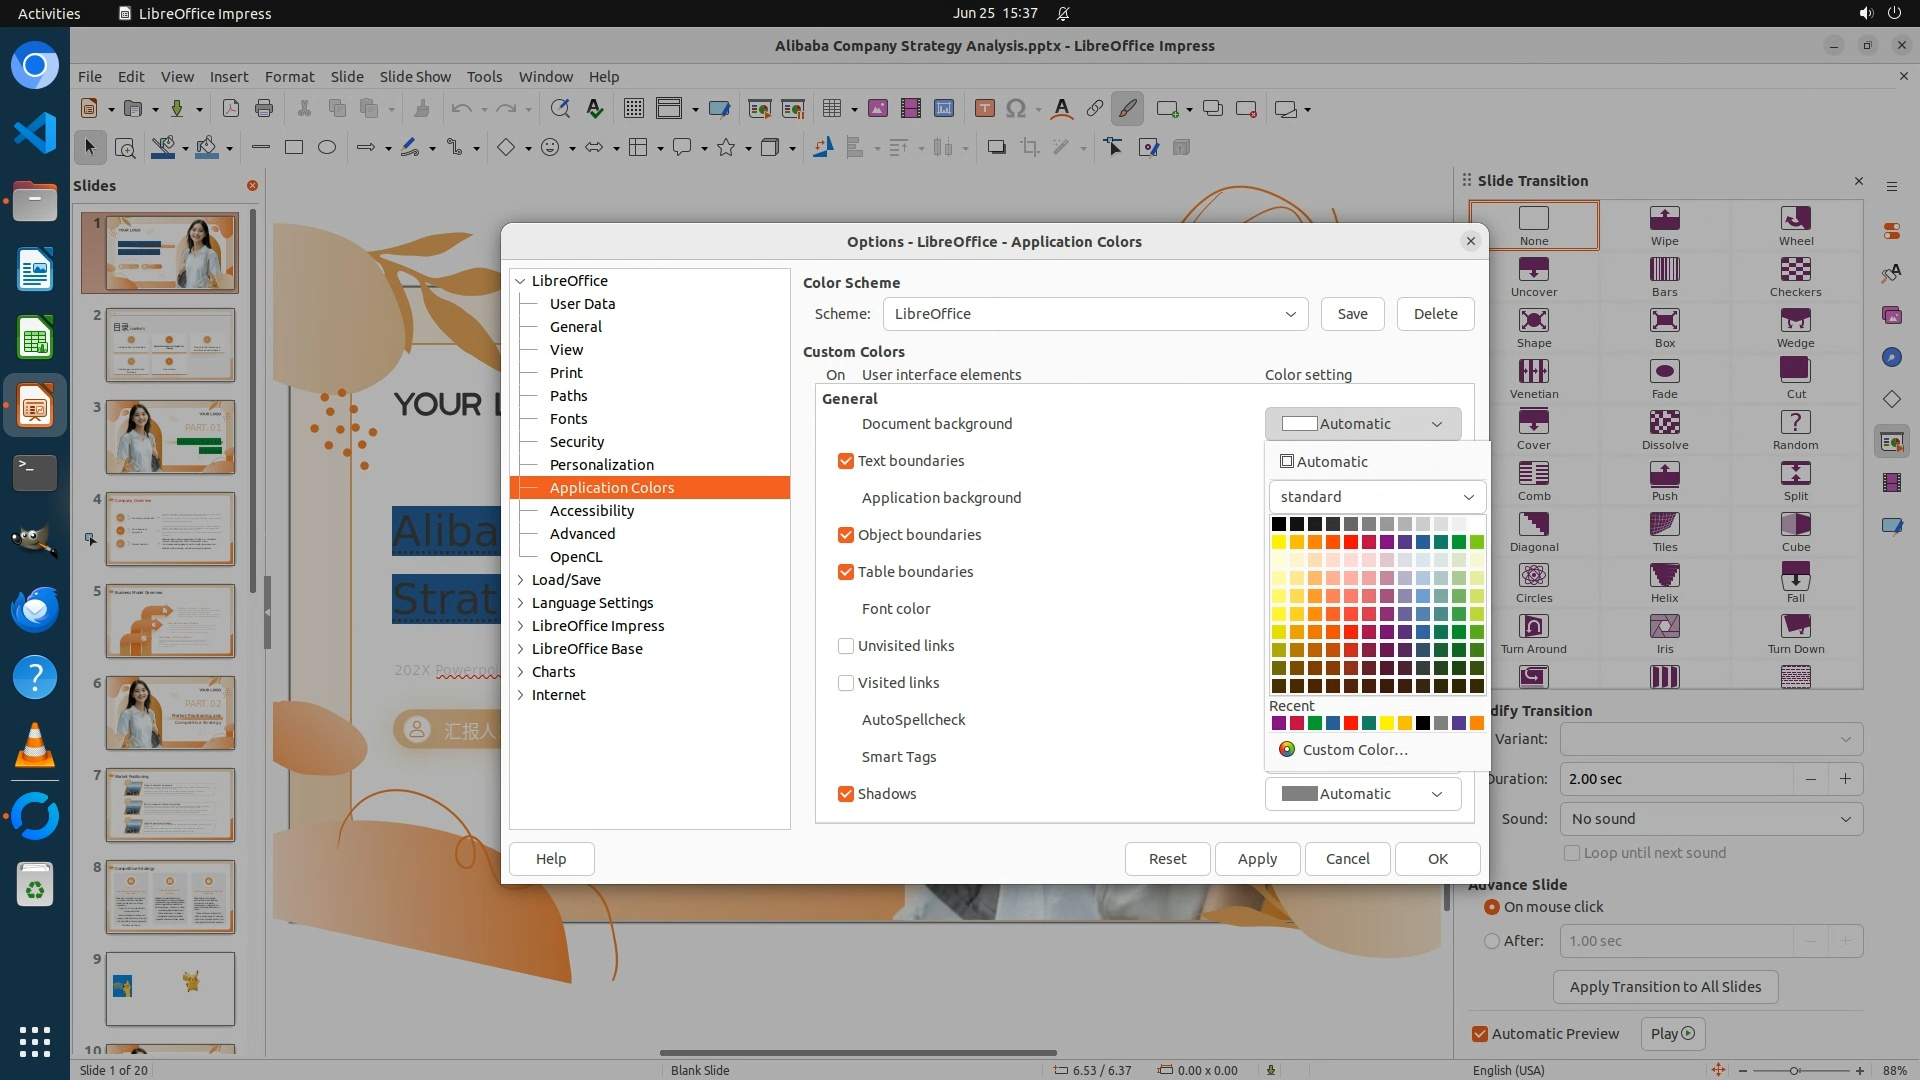Viewport: 1920px width, 1080px height.
Task: Enable the Unvisited links checkbox
Action: click(846, 646)
